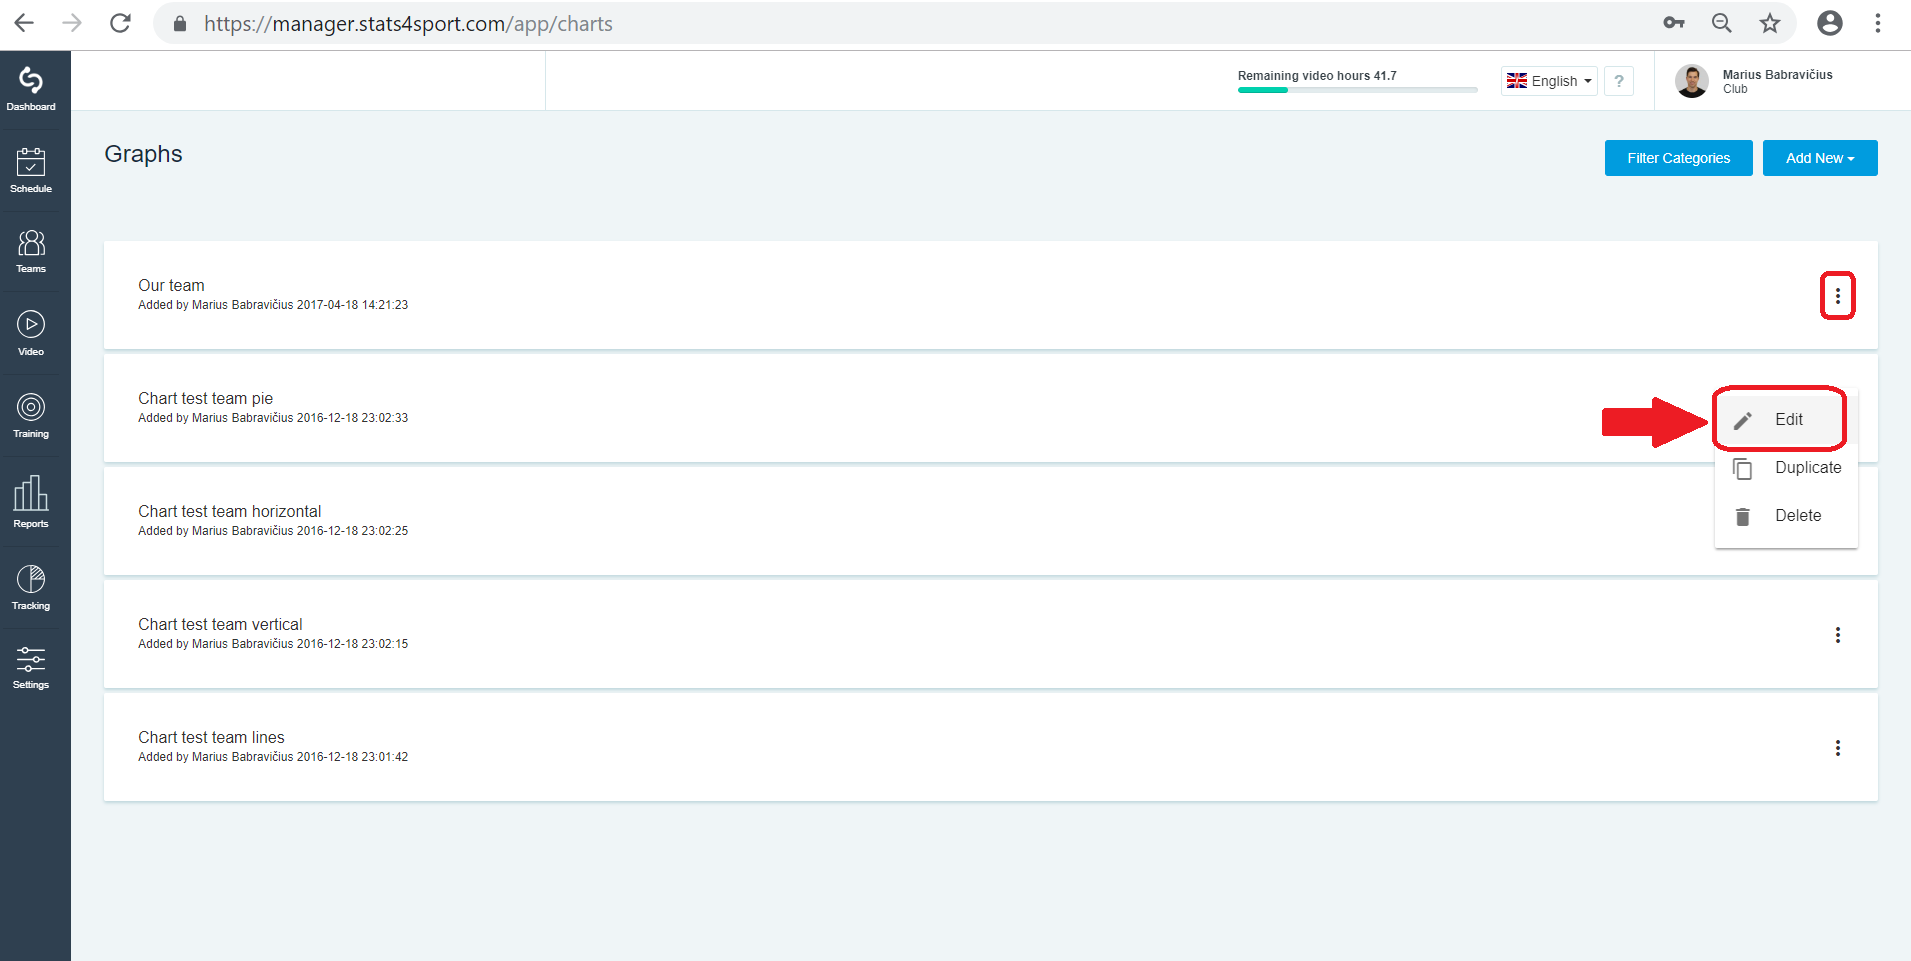Open Chart test team horizontal entry

(x=990, y=521)
